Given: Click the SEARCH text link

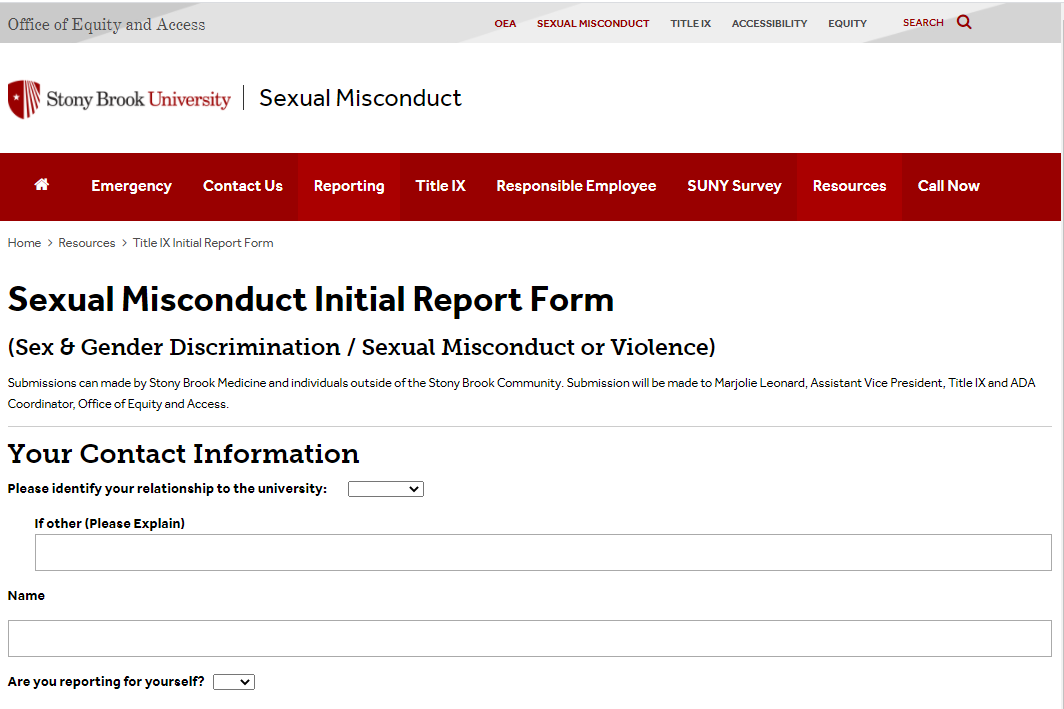Looking at the screenshot, I should pyautogui.click(x=923, y=22).
